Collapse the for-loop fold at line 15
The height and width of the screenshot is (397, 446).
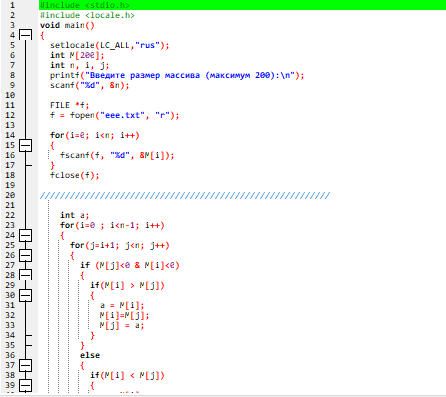point(26,145)
